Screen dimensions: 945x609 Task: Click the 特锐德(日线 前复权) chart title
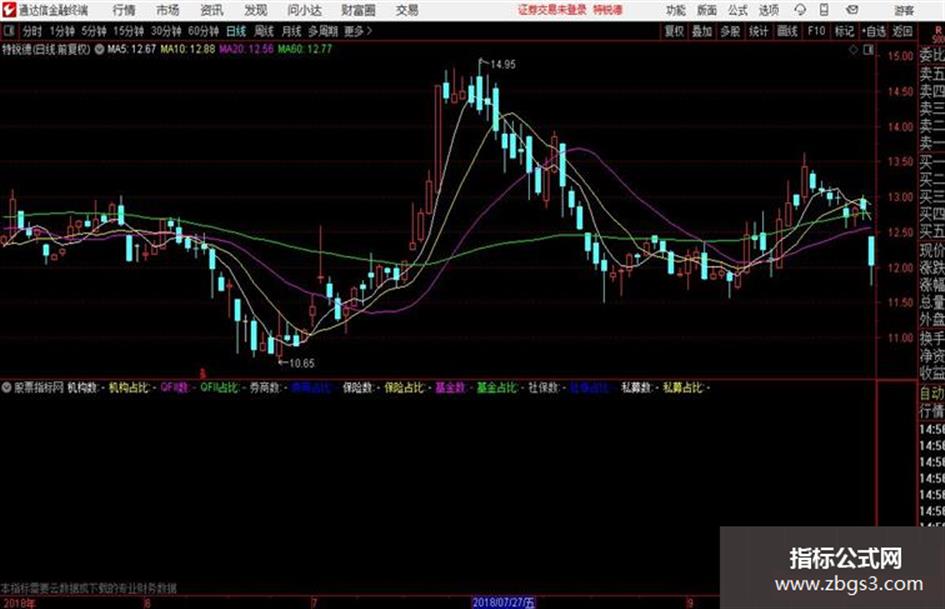click(x=46, y=49)
